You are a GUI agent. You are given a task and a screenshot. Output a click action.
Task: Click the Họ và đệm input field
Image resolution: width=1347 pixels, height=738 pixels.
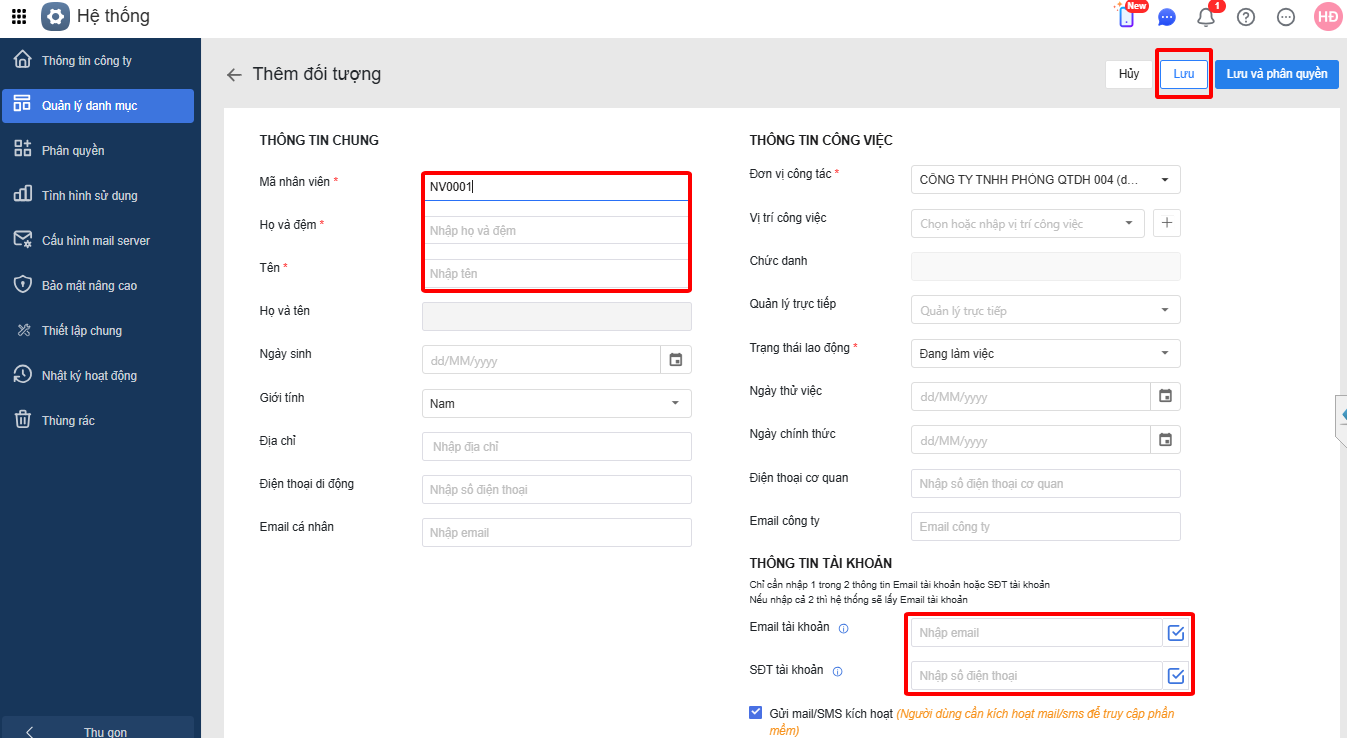[556, 231]
